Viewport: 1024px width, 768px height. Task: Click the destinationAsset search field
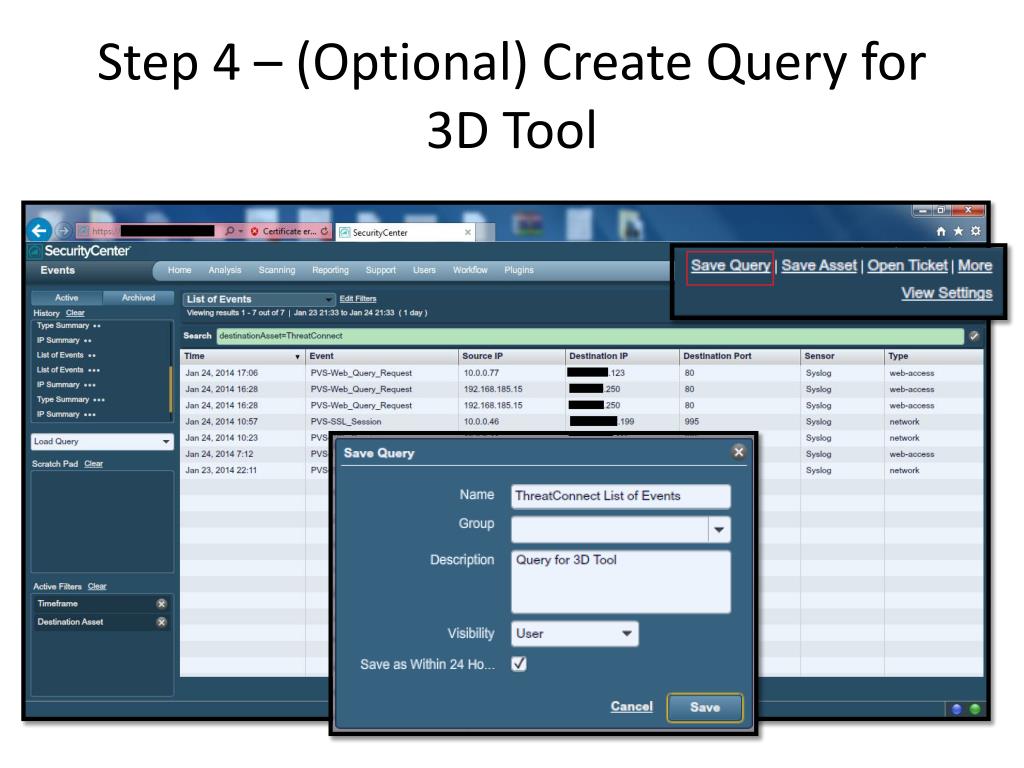point(590,336)
